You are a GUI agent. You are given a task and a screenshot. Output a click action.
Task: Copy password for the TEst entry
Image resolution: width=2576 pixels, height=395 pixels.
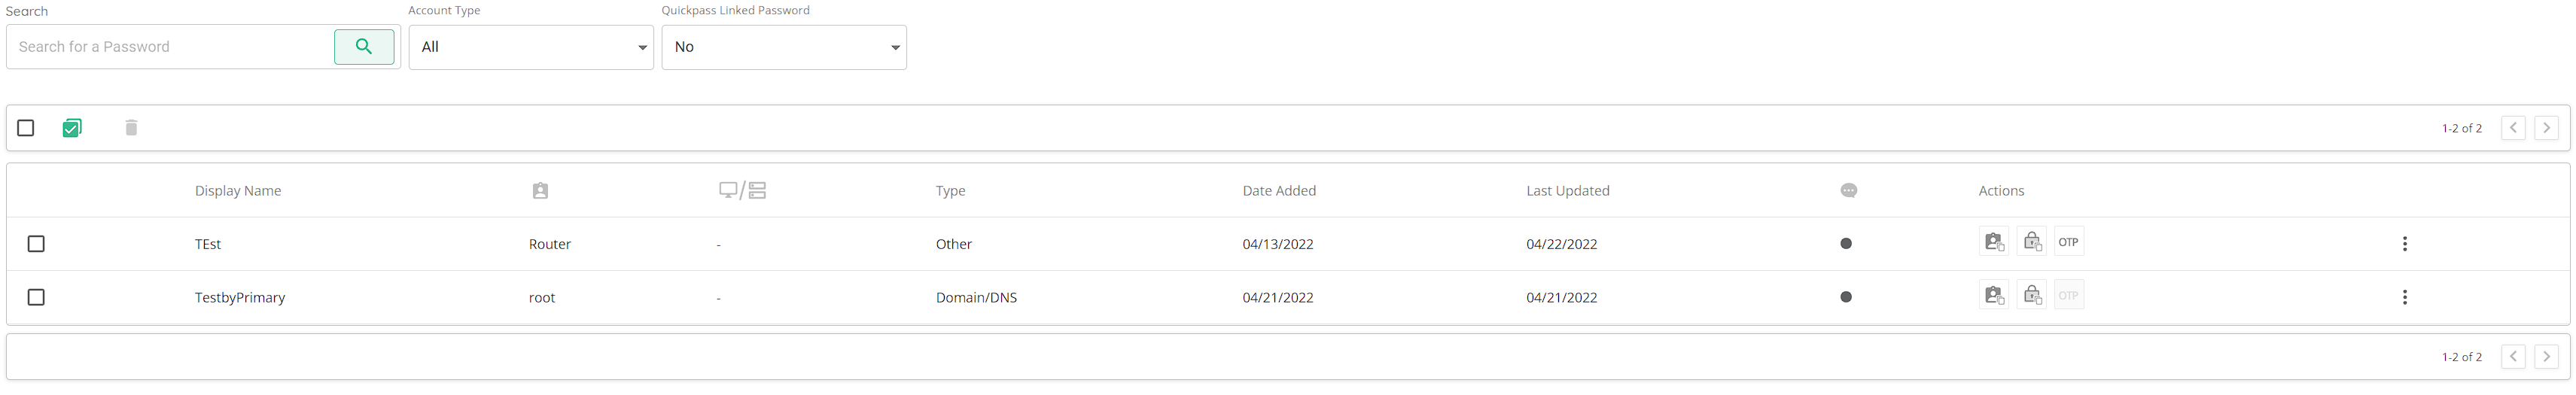(2031, 242)
